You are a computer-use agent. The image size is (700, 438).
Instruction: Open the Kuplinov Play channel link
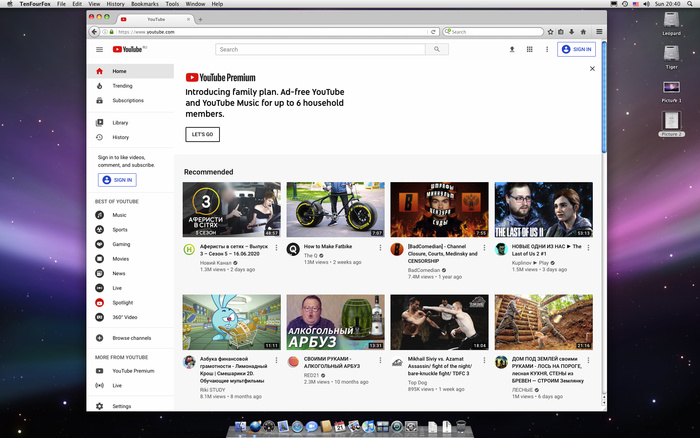click(530, 263)
